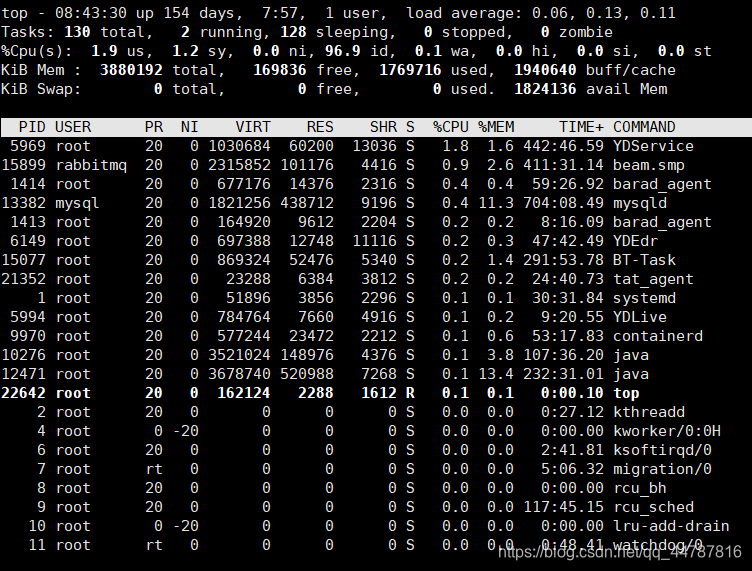This screenshot has height=571, width=752.
Task: Click the 3880192 total memory value
Action: pos(131,70)
